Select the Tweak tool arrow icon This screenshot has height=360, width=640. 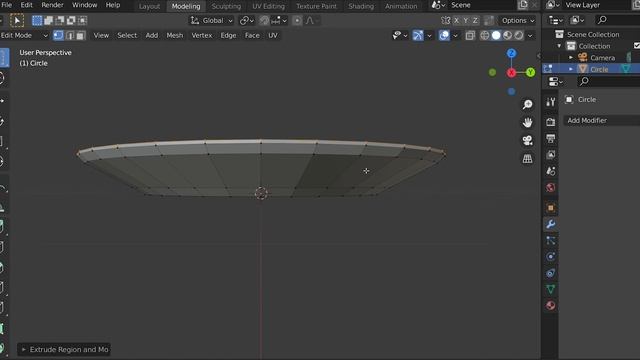(17, 20)
